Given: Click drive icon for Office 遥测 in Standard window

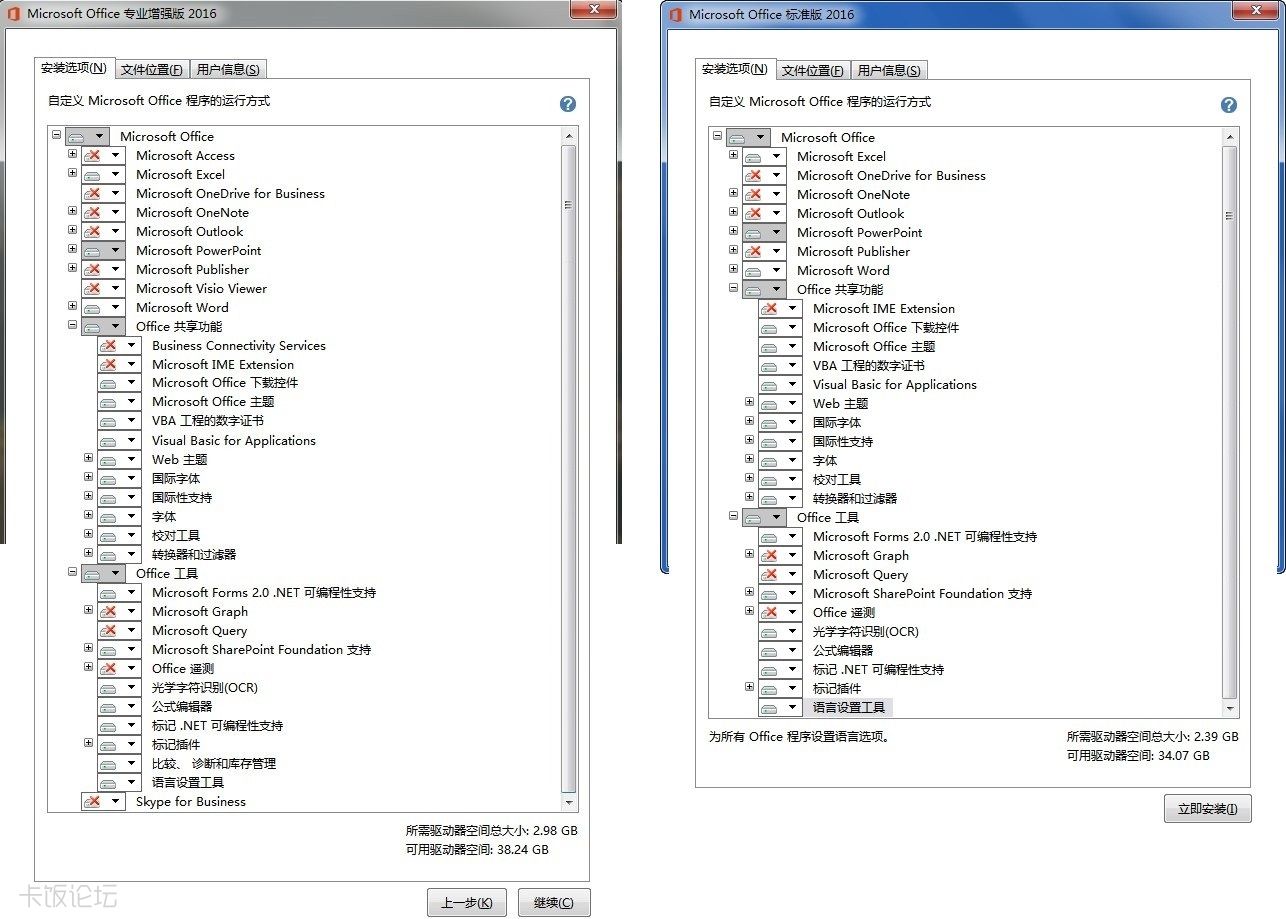Looking at the screenshot, I should (770, 612).
